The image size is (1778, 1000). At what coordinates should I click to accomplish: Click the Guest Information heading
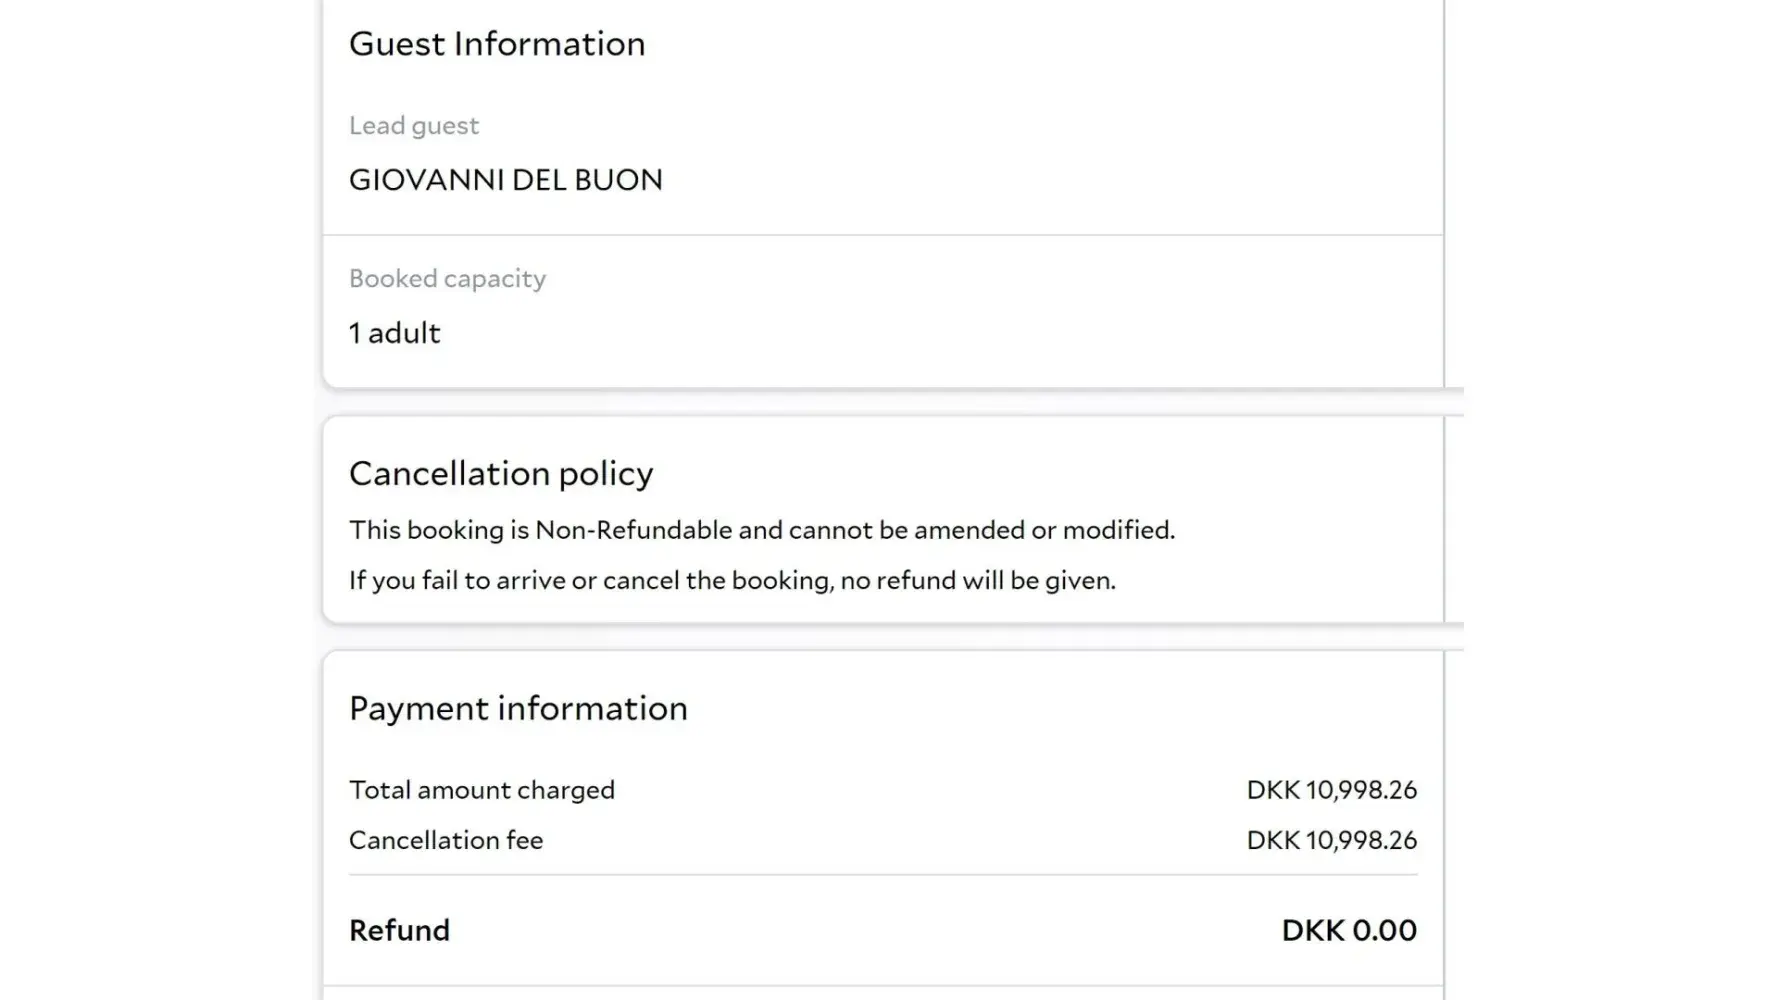tap(497, 44)
